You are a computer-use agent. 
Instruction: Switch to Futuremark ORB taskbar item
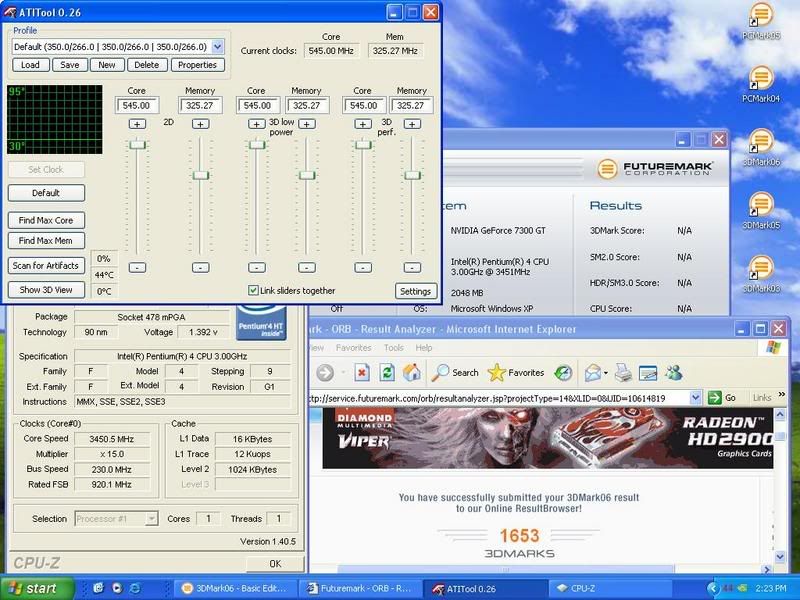coord(360,588)
